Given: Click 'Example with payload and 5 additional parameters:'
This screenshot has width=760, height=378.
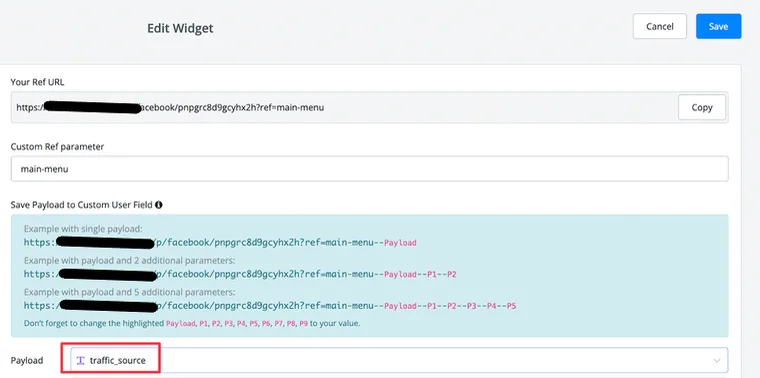Looking at the screenshot, I should [x=129, y=292].
